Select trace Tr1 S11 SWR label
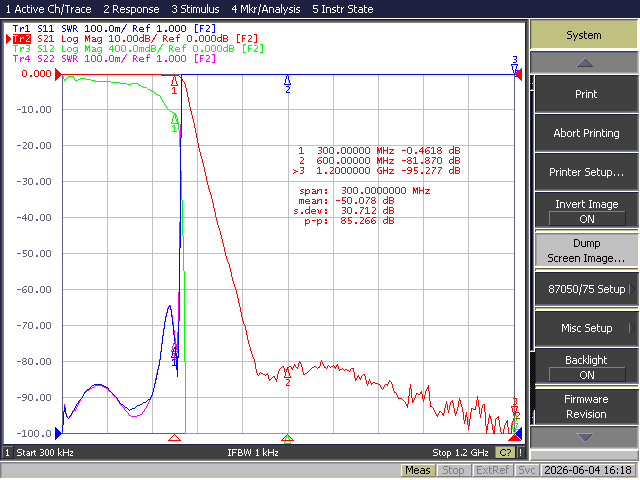The image size is (640, 480). click(x=114, y=29)
